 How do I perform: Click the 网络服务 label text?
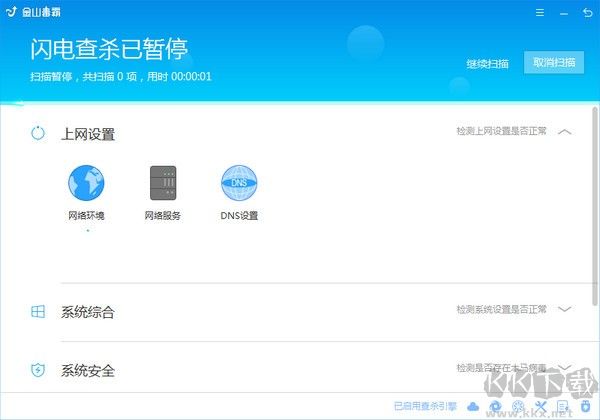coord(163,215)
